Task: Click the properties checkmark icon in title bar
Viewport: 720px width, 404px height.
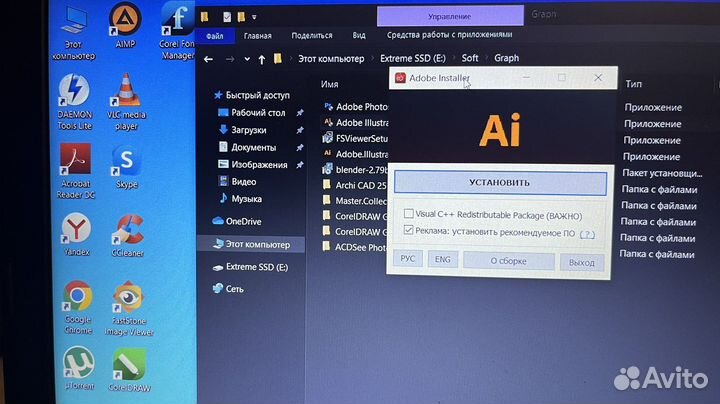Action: 227,17
